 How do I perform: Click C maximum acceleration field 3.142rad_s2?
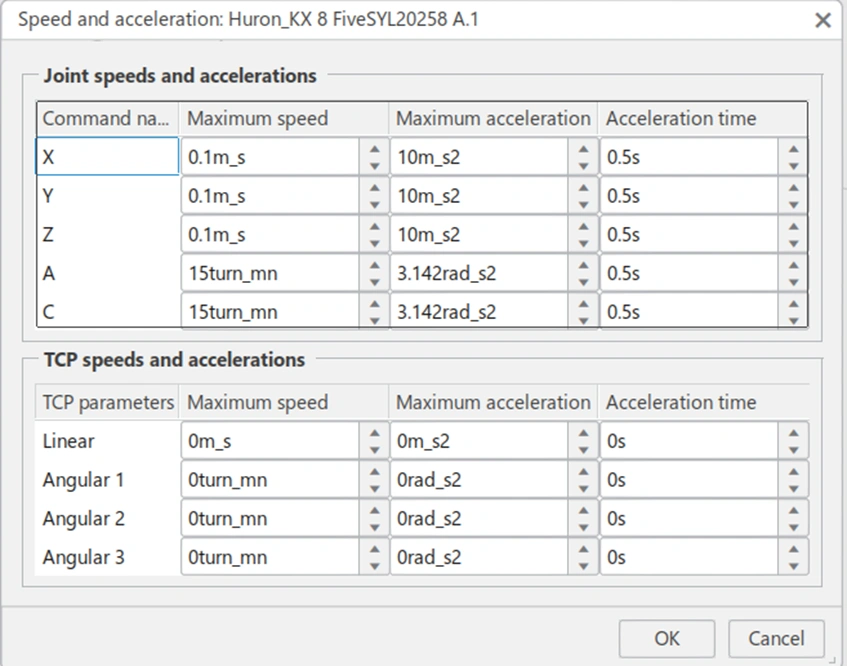478,312
